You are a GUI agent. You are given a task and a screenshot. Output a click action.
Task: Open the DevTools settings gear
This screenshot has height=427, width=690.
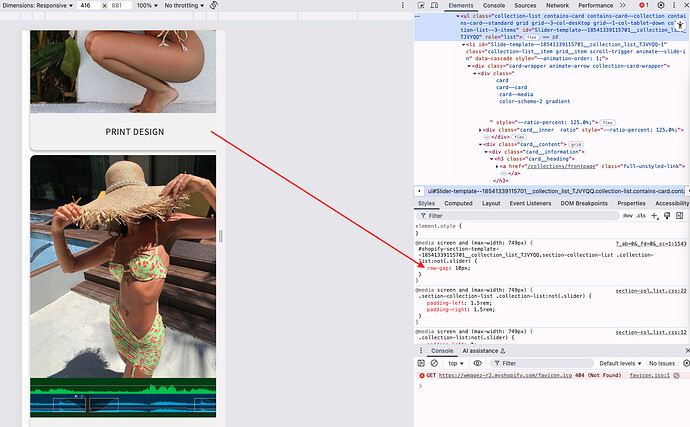661,5
